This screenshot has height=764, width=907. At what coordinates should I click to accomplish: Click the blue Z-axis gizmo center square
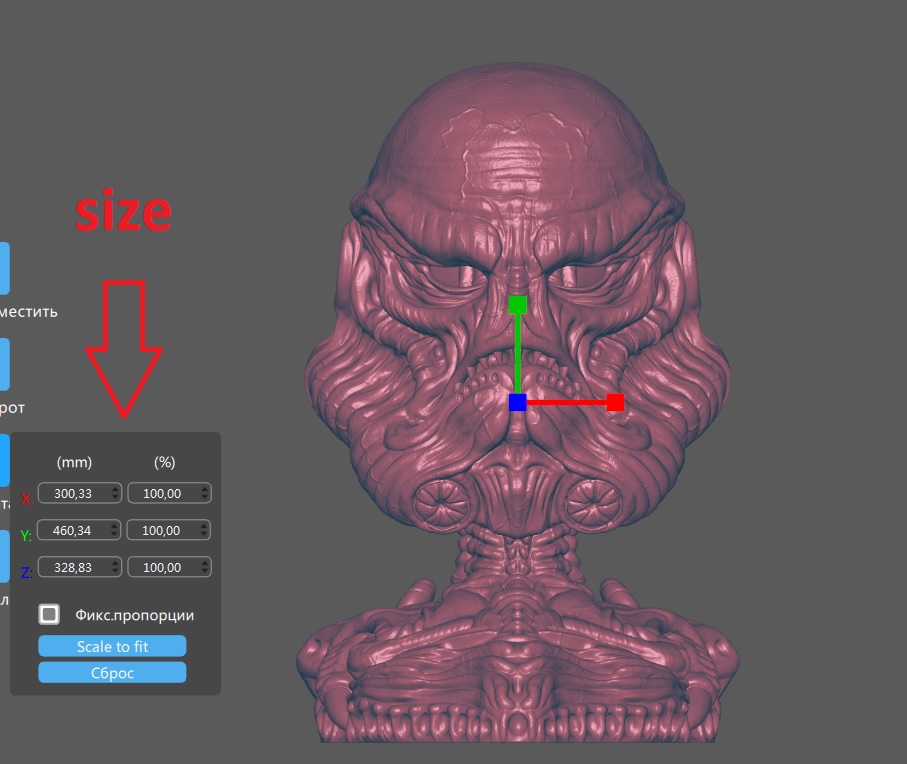[x=518, y=403]
